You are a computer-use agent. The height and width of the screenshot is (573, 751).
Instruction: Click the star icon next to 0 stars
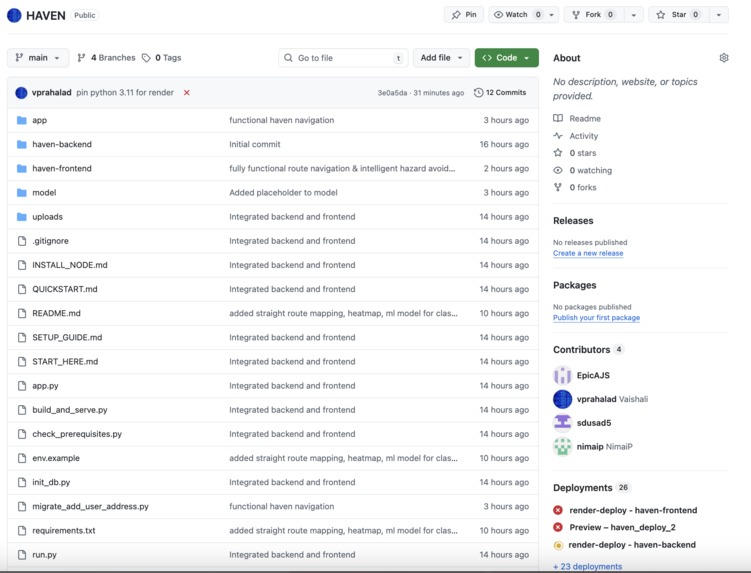click(x=558, y=153)
